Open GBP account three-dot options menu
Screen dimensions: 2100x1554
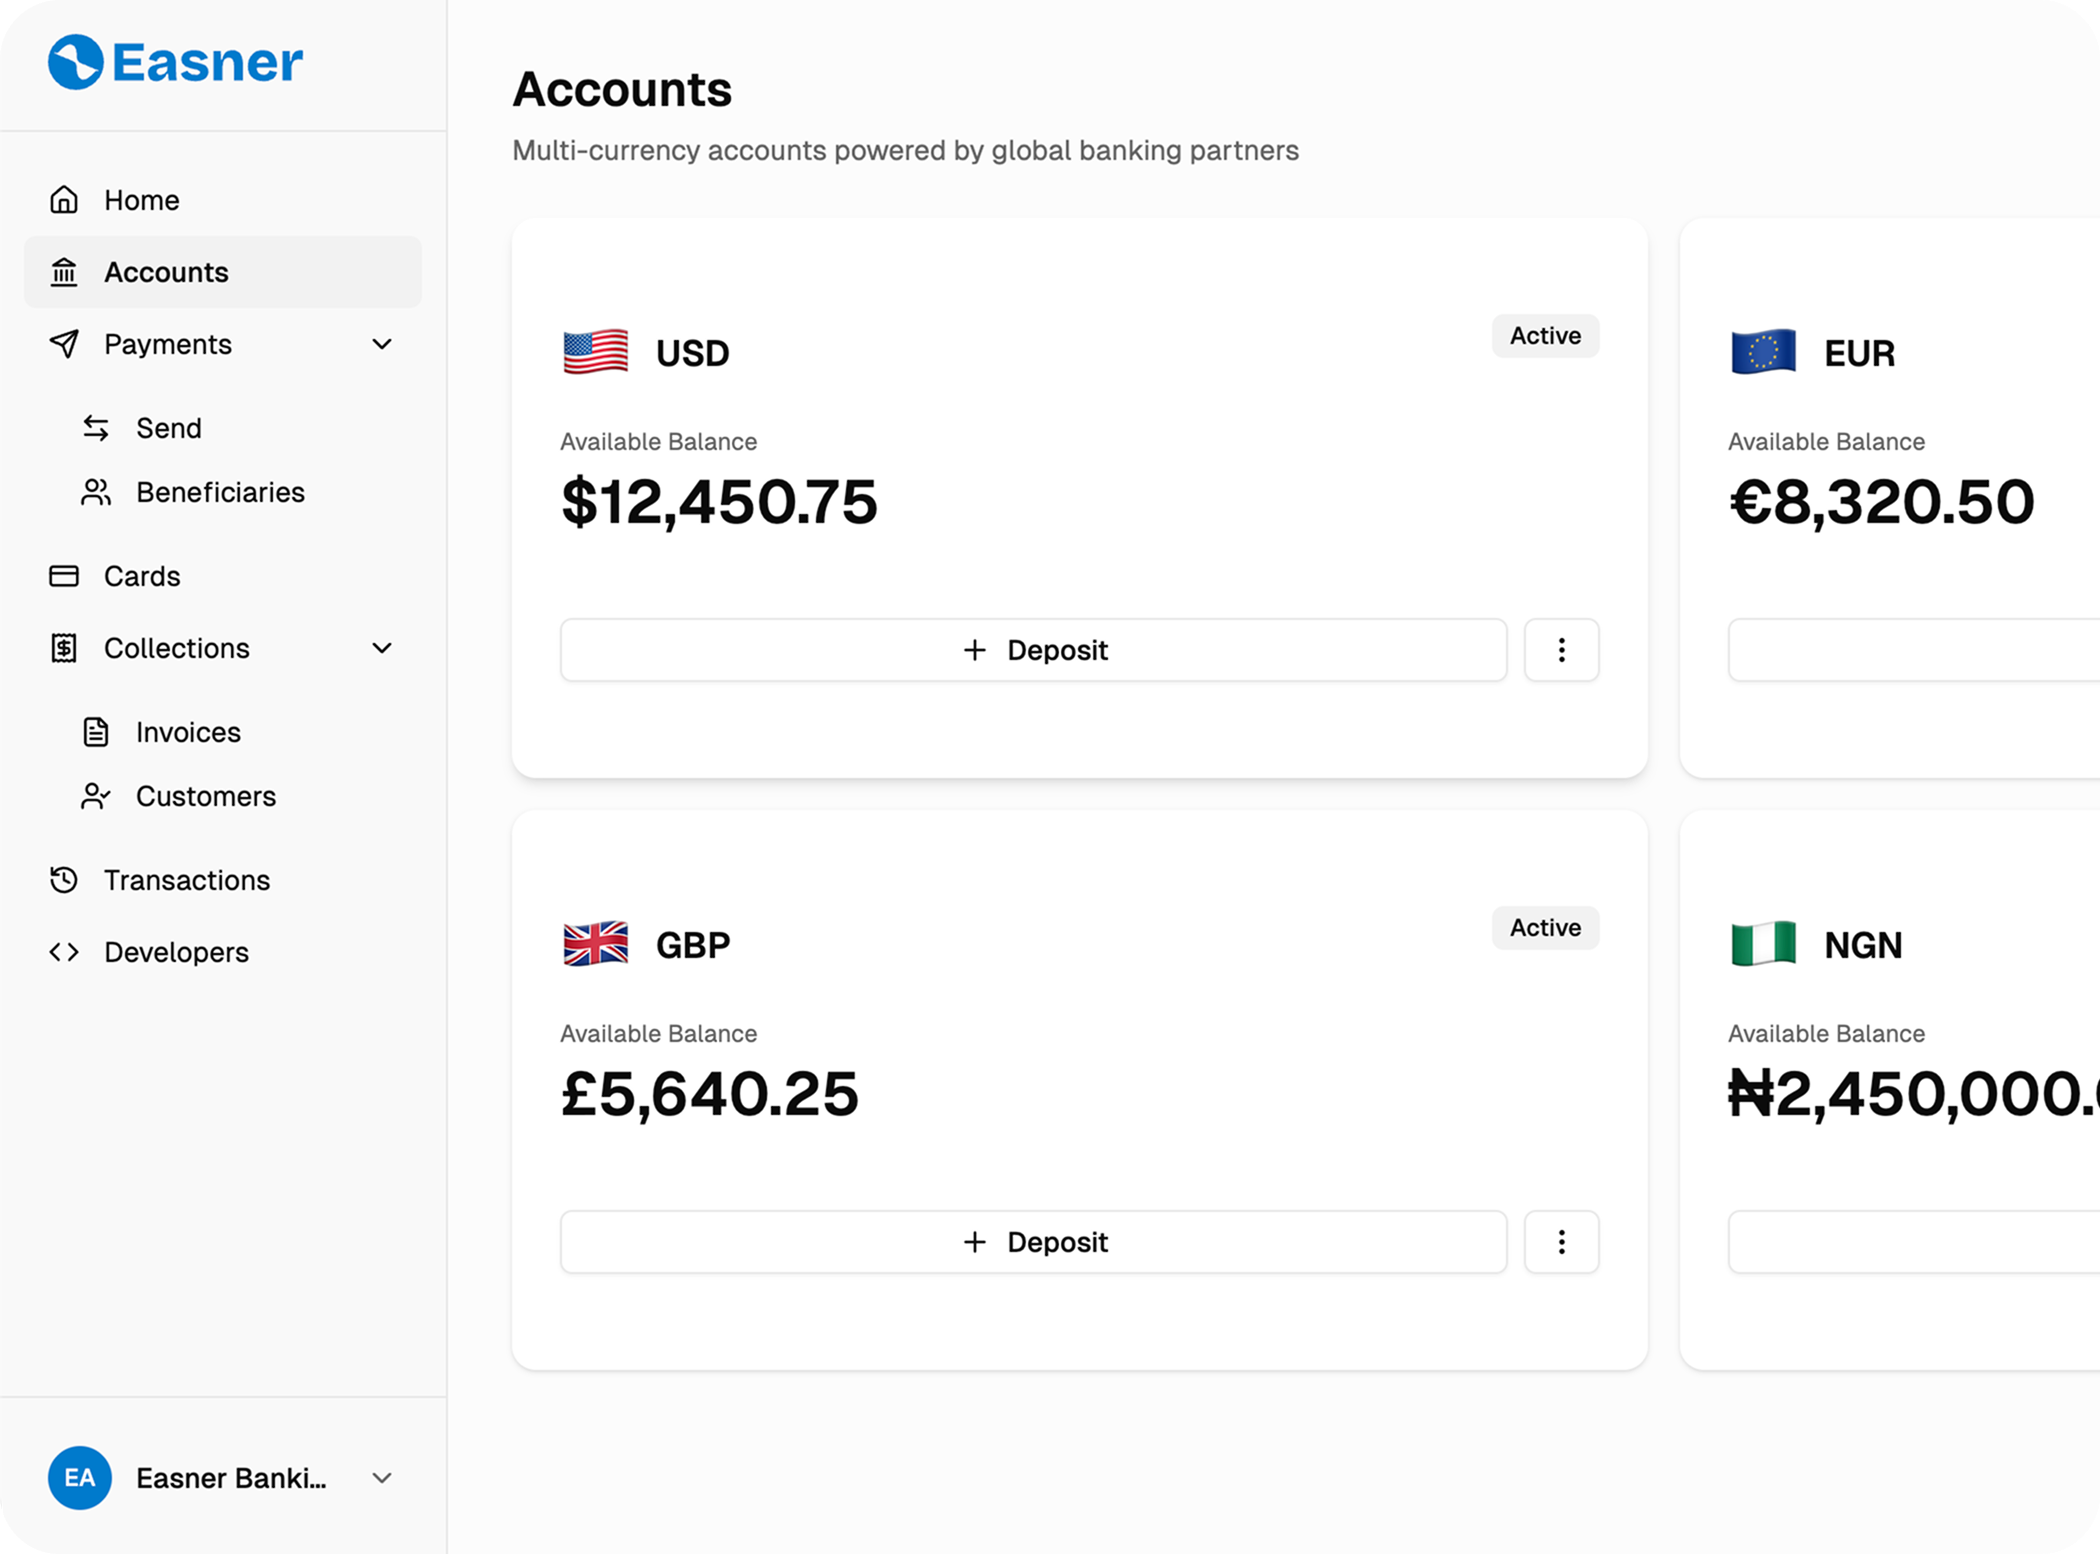(x=1561, y=1242)
